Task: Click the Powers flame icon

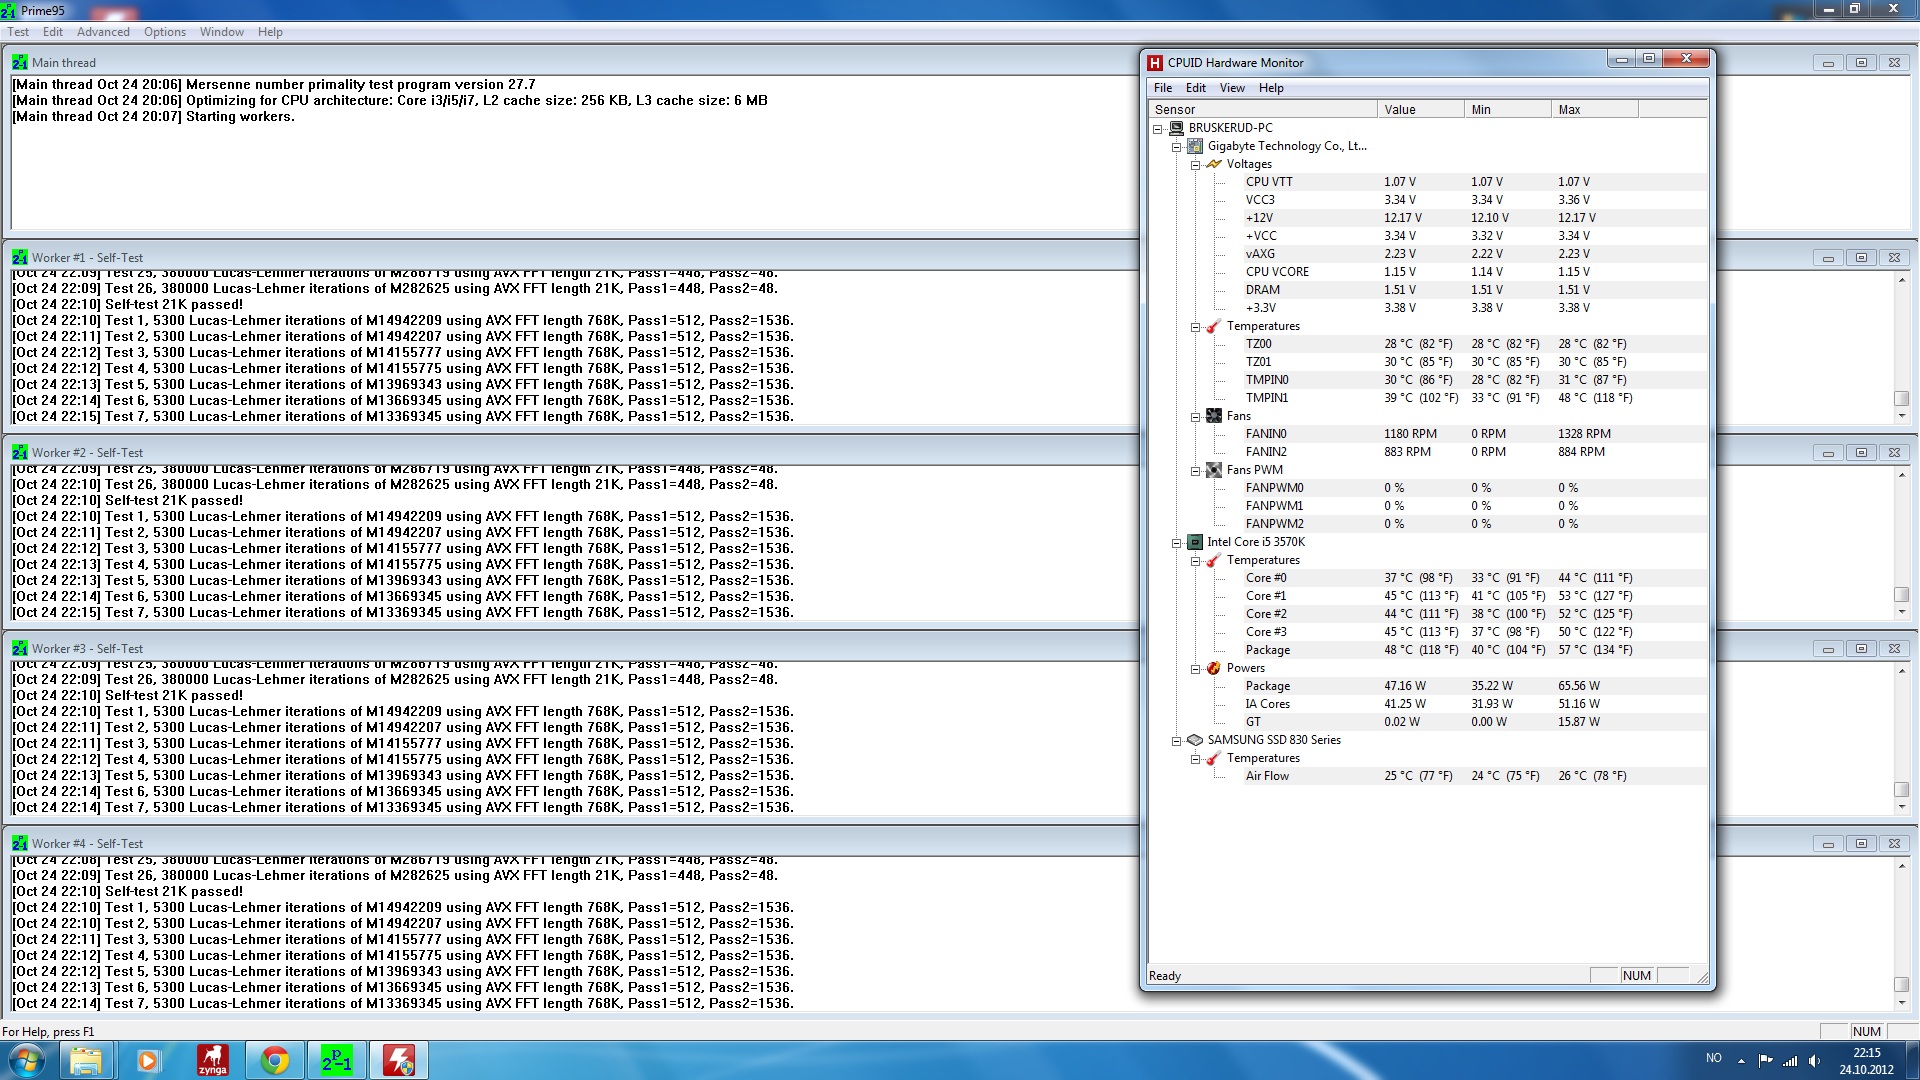Action: click(1214, 668)
